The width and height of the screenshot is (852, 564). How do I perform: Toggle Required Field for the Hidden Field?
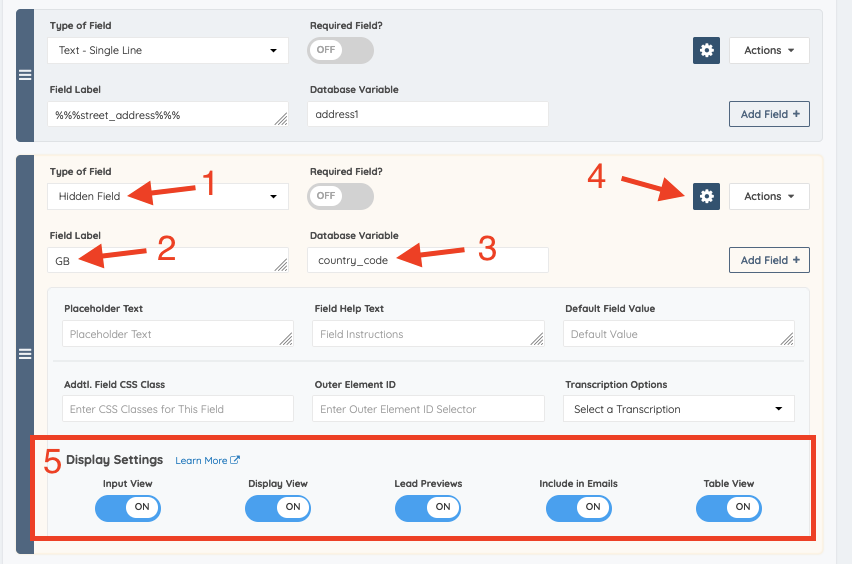click(341, 196)
